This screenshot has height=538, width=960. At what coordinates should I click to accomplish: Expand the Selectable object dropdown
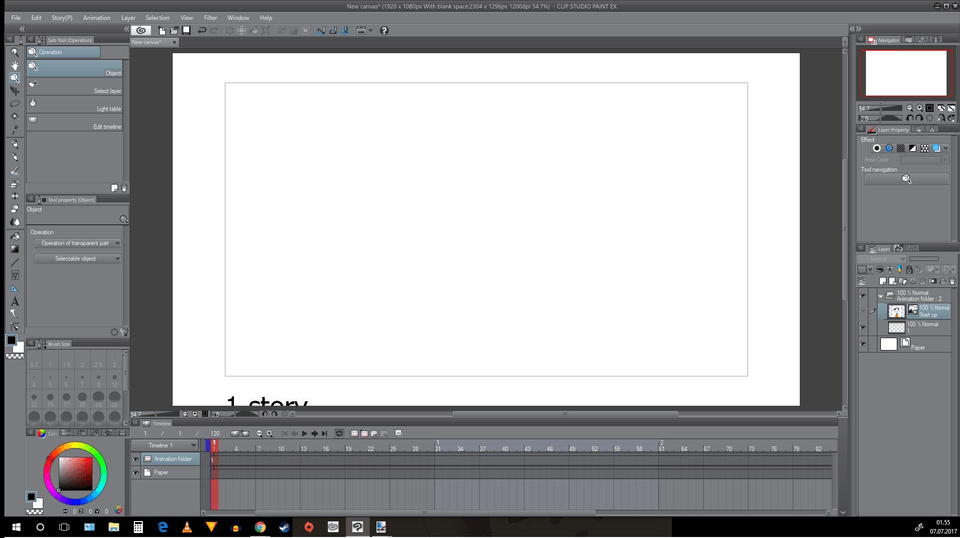pos(77,259)
